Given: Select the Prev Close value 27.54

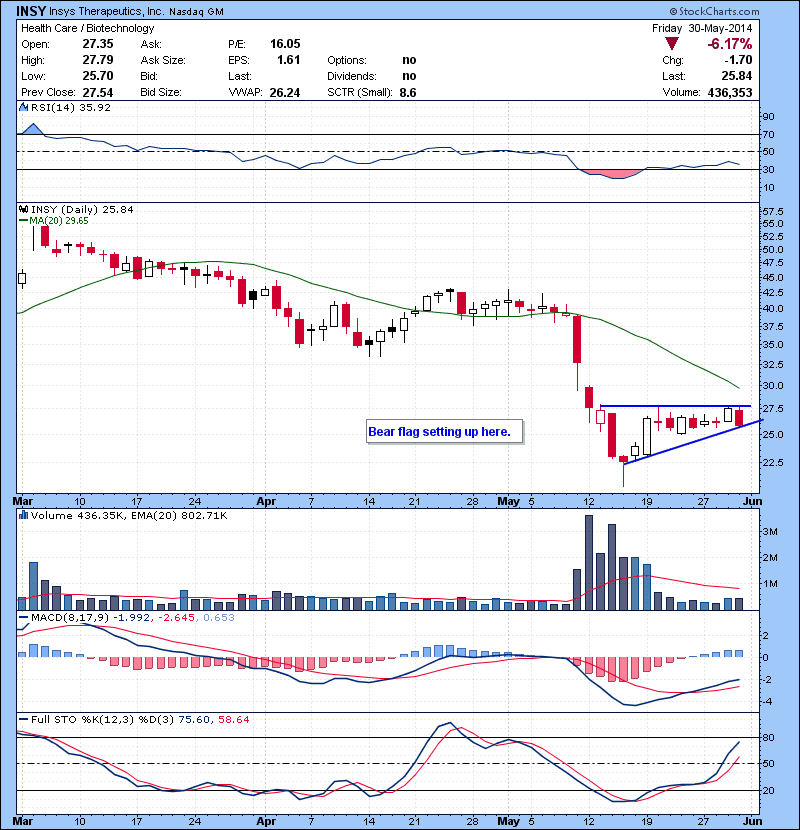Looking at the screenshot, I should pos(98,93).
